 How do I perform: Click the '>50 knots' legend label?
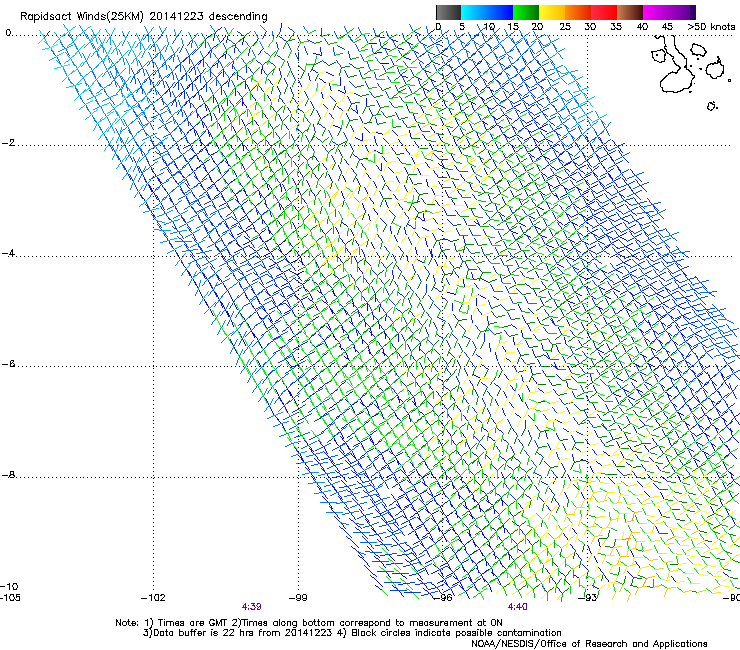click(x=711, y=27)
